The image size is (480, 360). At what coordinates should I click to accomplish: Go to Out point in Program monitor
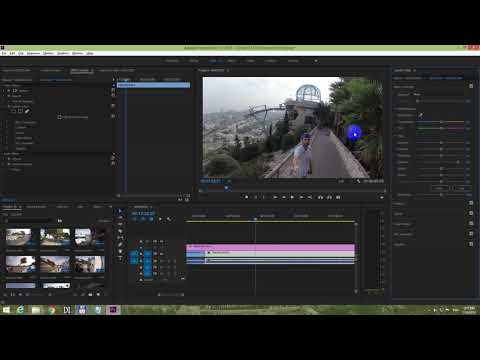[310, 197]
